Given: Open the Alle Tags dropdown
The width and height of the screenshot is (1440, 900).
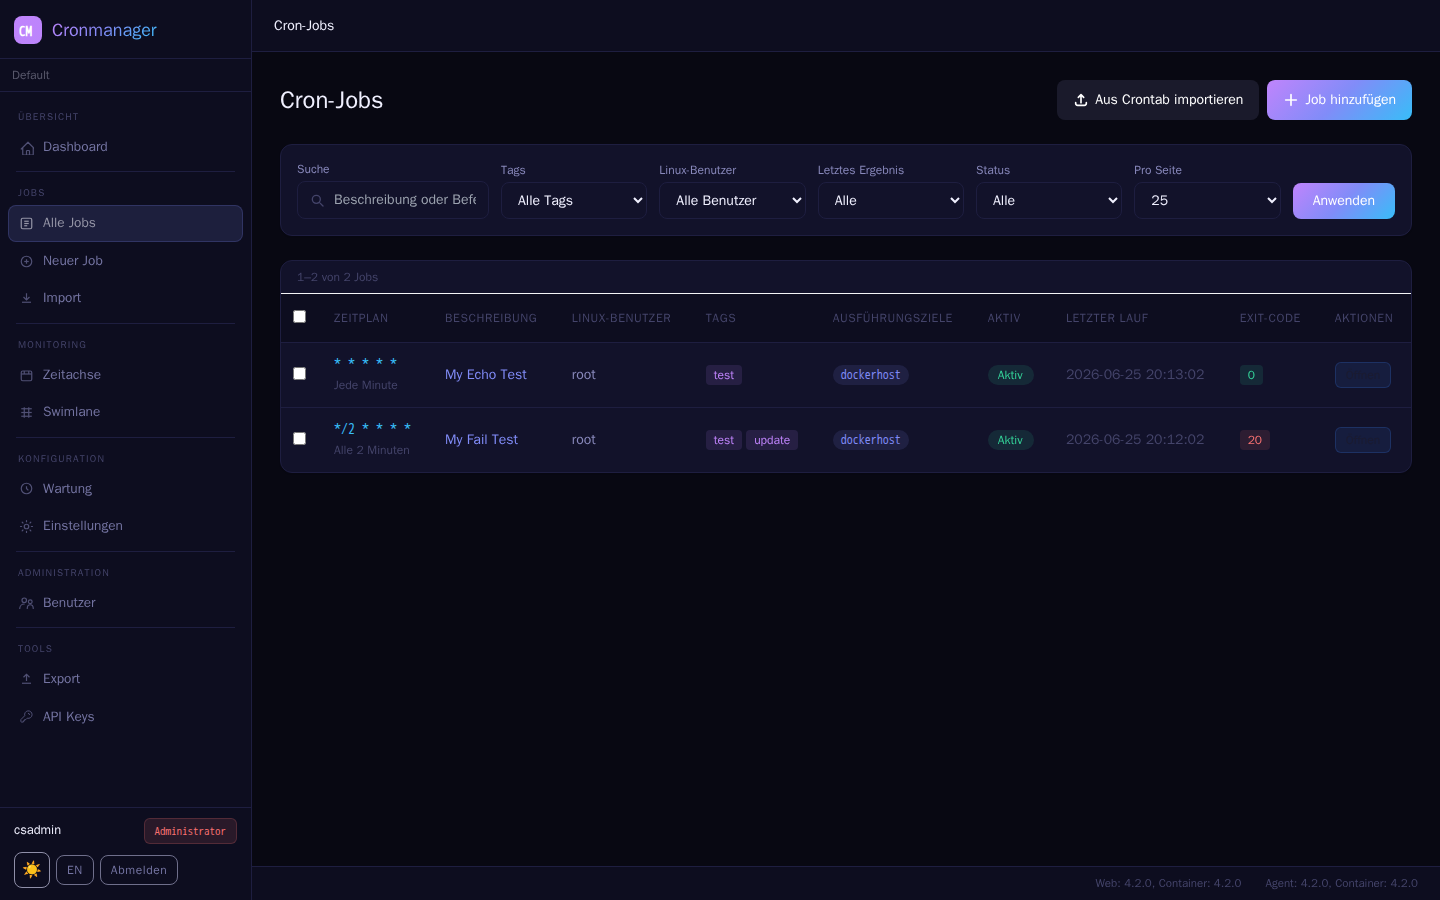Looking at the screenshot, I should click(x=574, y=200).
